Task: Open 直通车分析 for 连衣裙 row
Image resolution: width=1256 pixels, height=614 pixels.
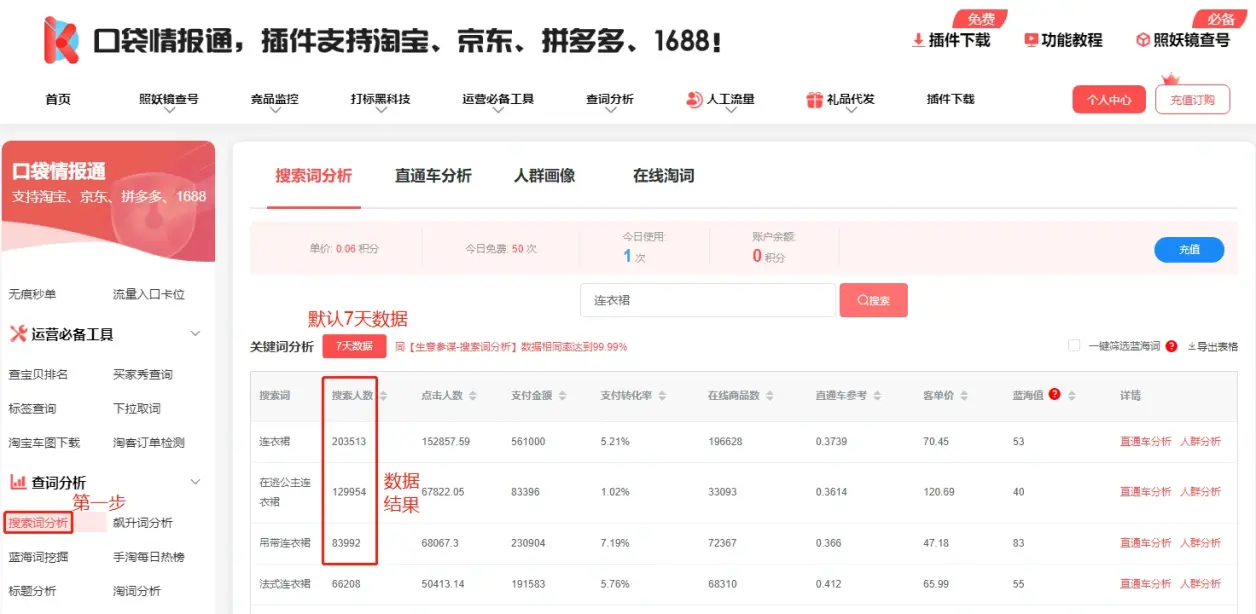Action: (x=1146, y=441)
